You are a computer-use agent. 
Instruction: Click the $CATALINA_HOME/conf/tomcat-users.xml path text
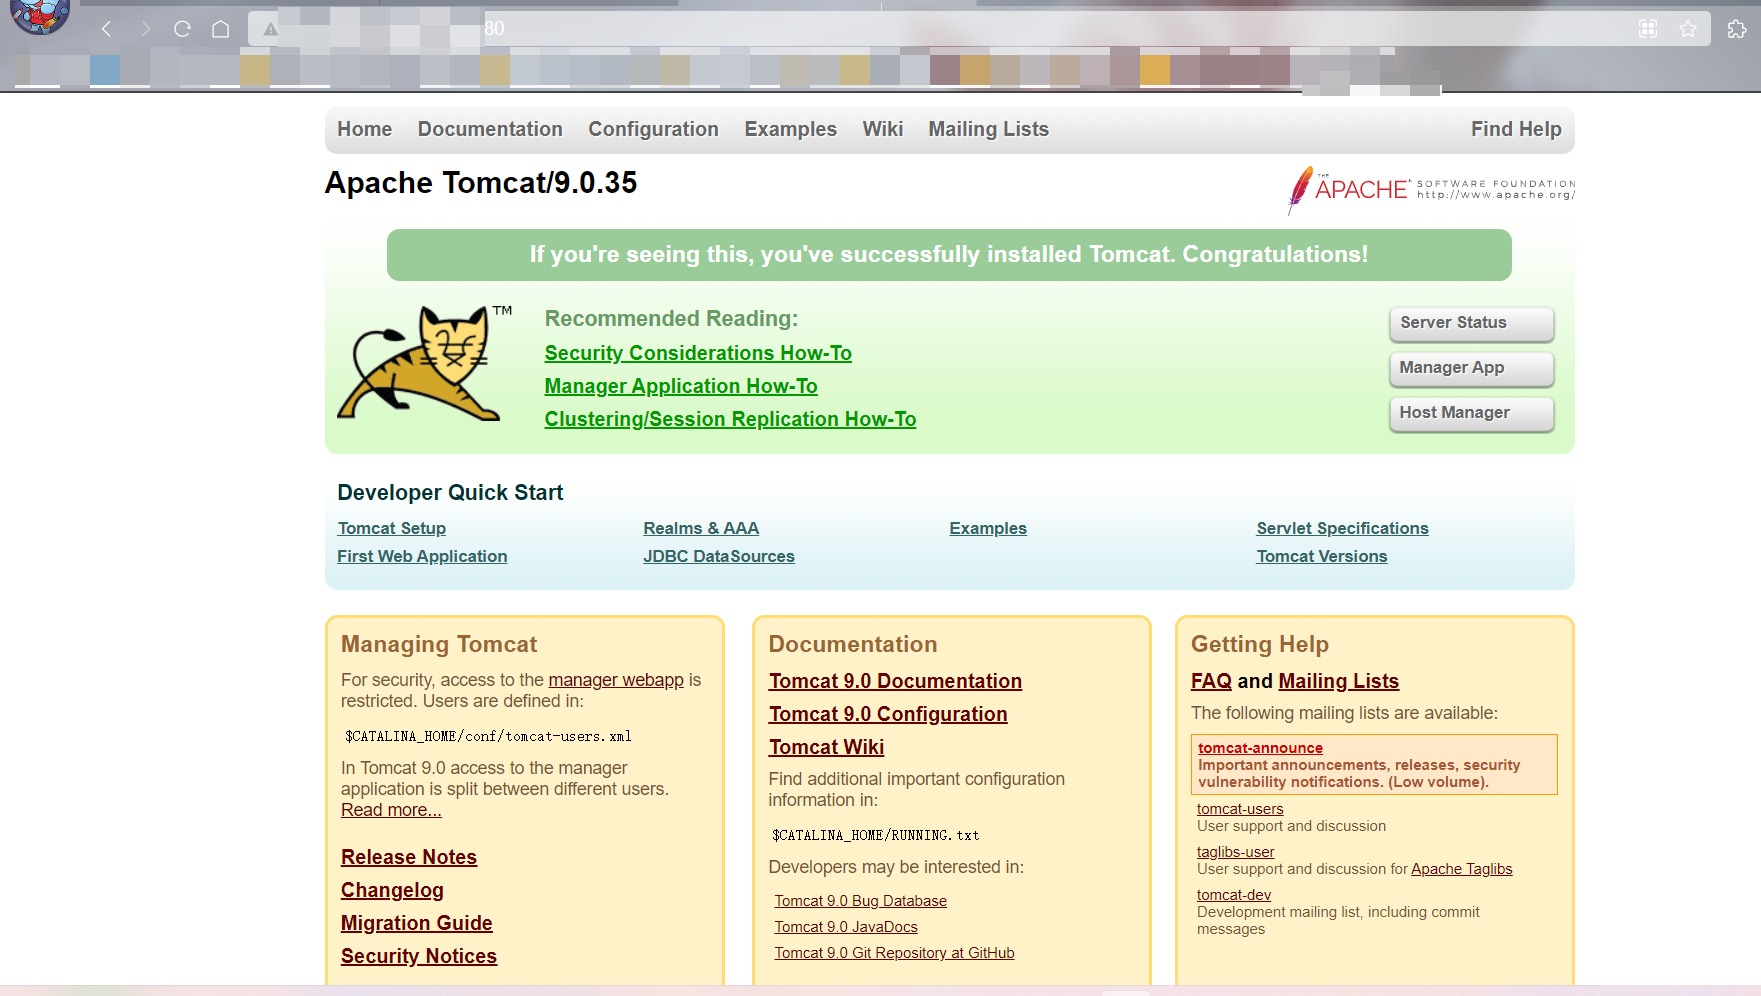coord(488,736)
